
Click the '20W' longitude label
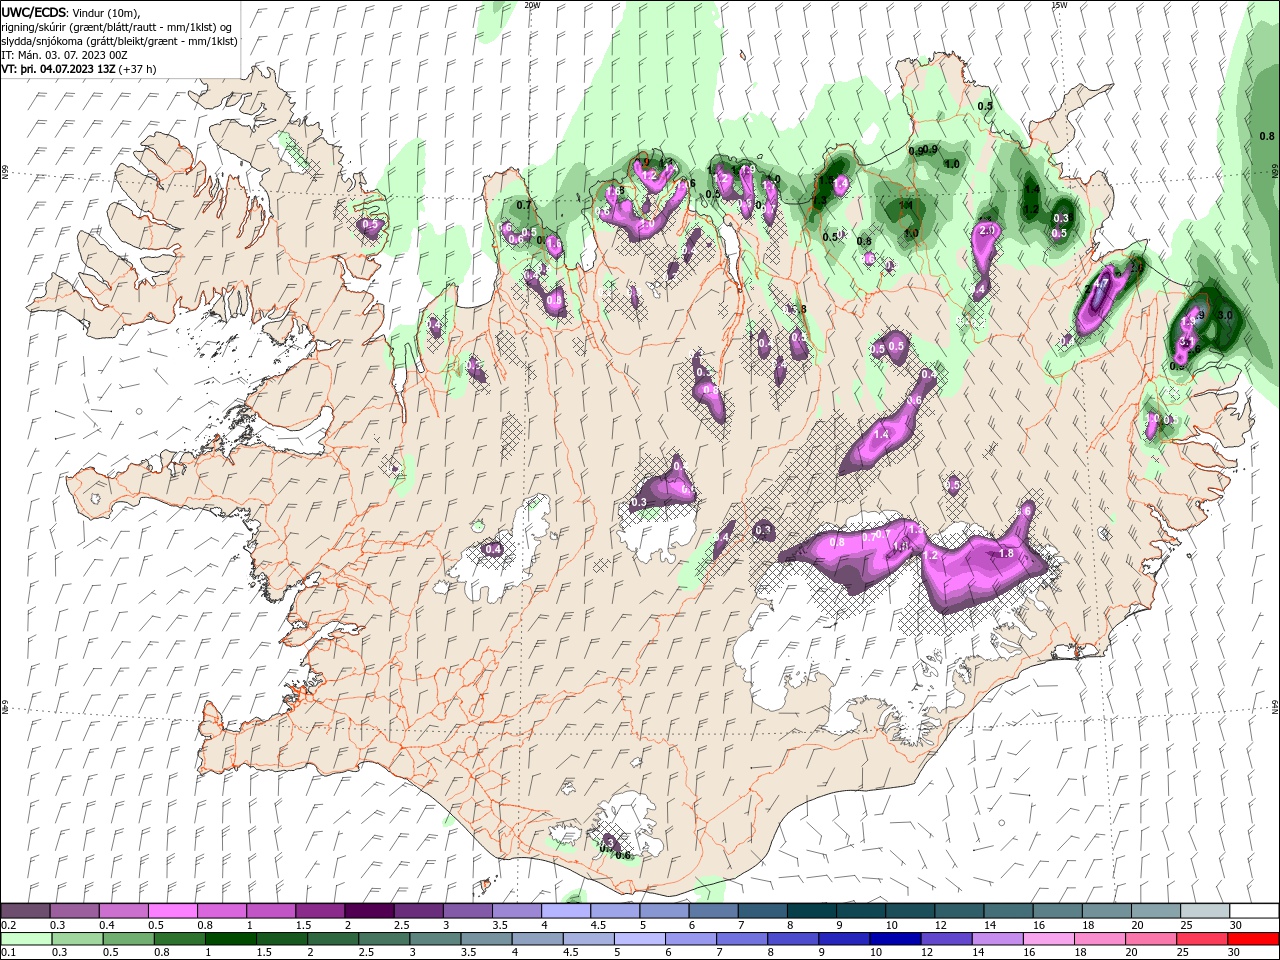[x=532, y=5]
